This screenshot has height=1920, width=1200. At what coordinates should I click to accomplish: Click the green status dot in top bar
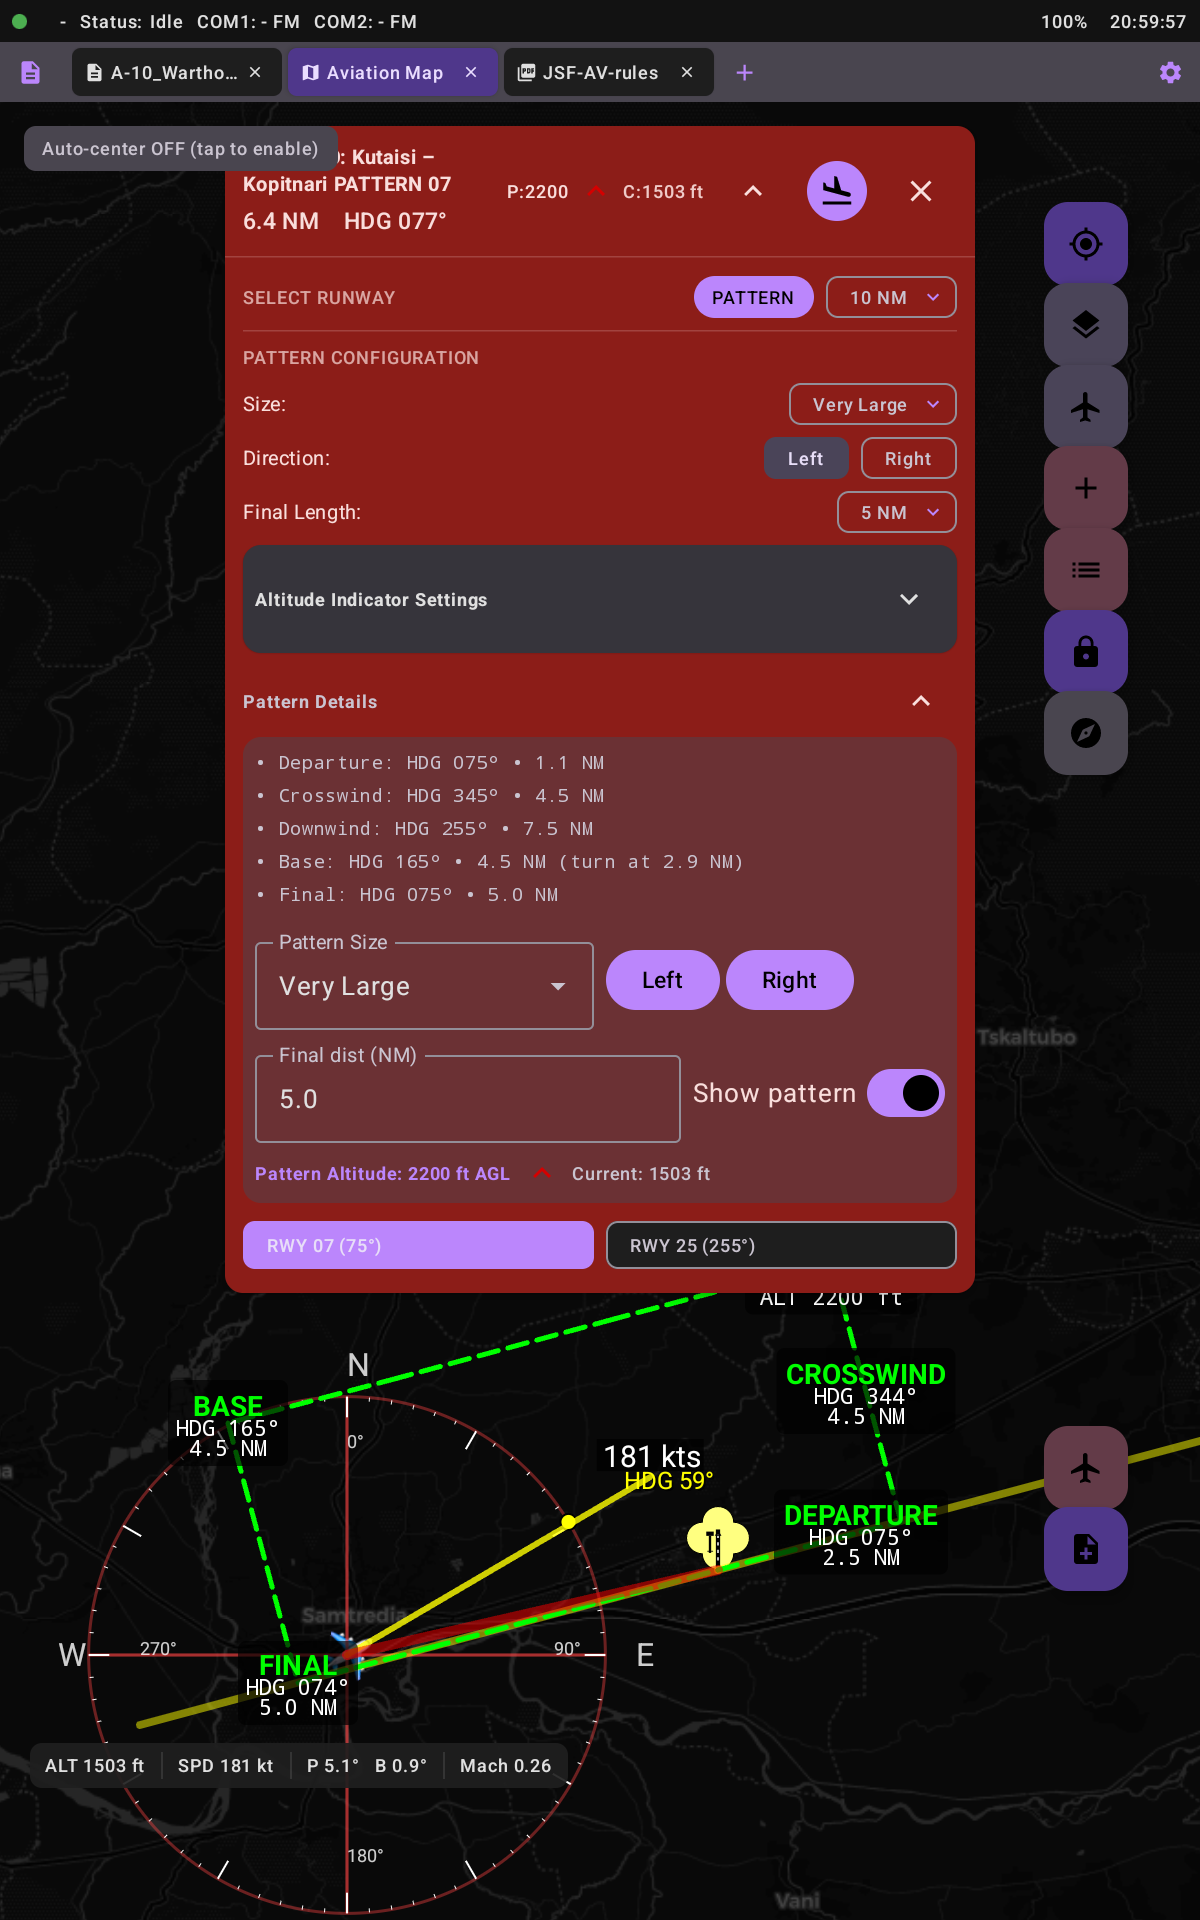pyautogui.click(x=19, y=21)
